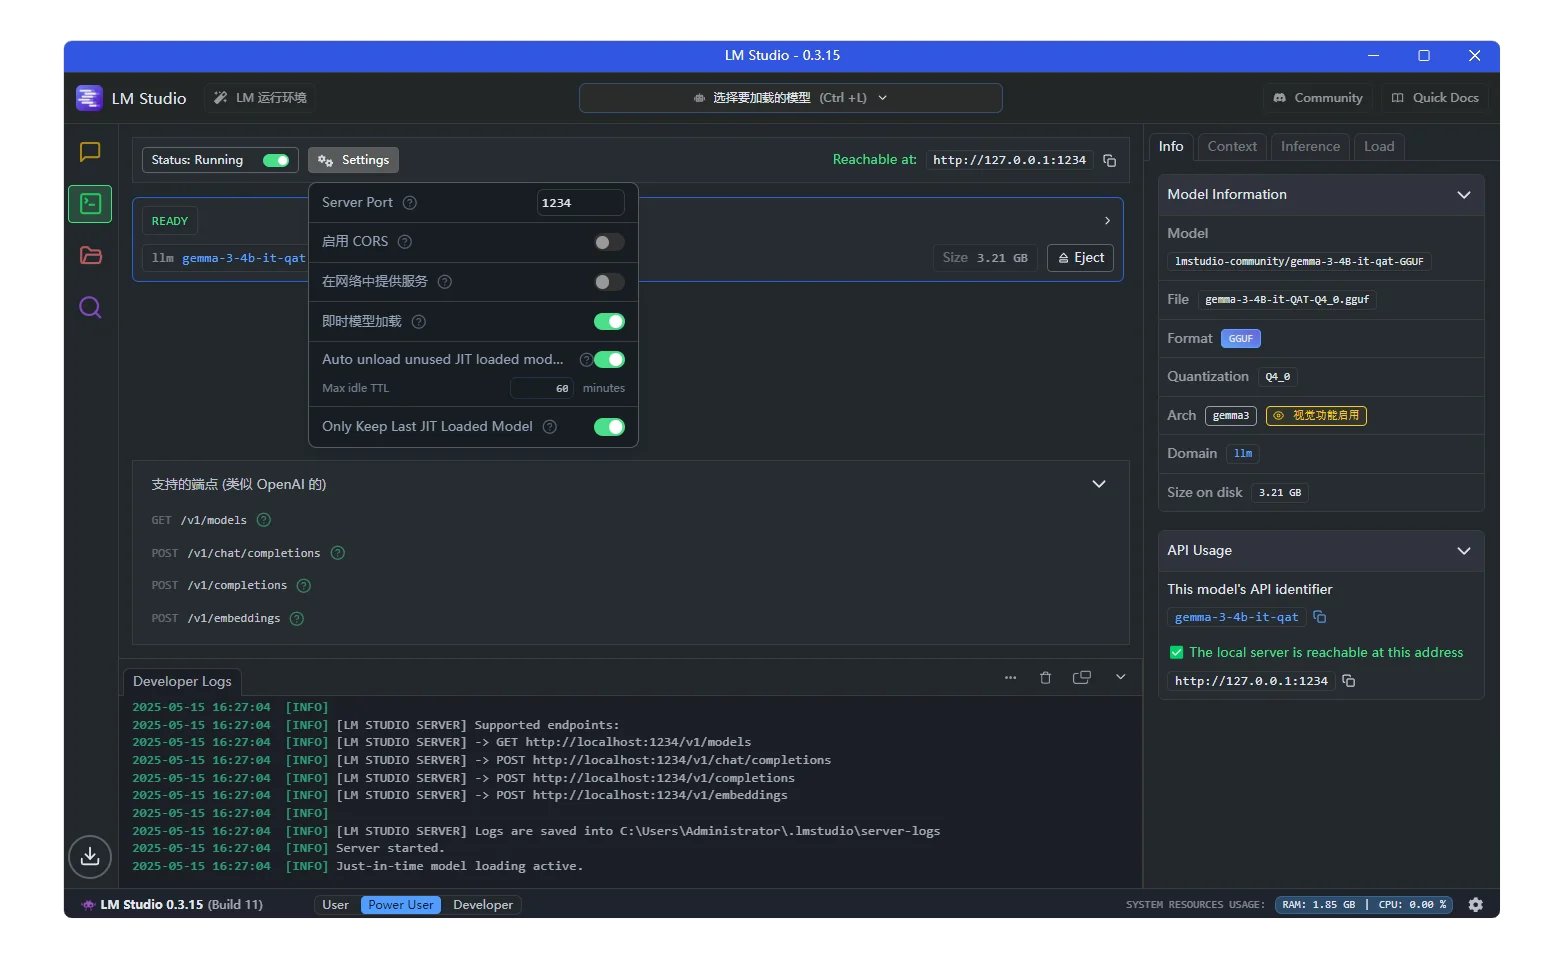Open the Discover search sidebar icon

point(90,307)
